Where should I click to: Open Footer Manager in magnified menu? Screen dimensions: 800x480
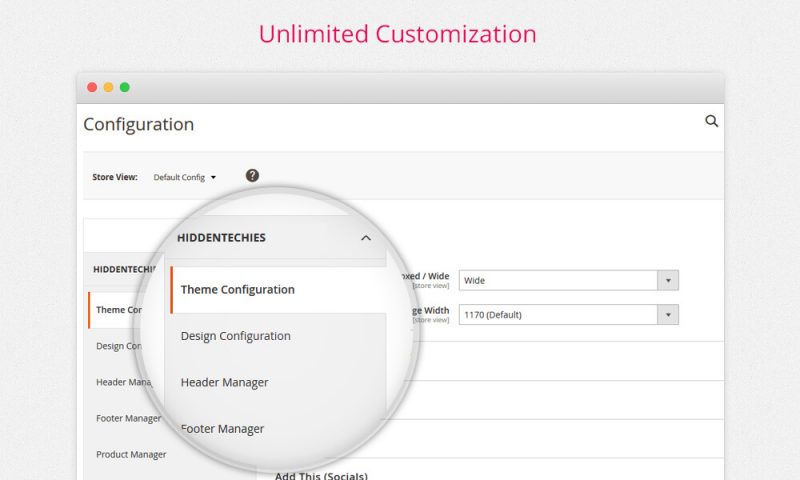222,429
